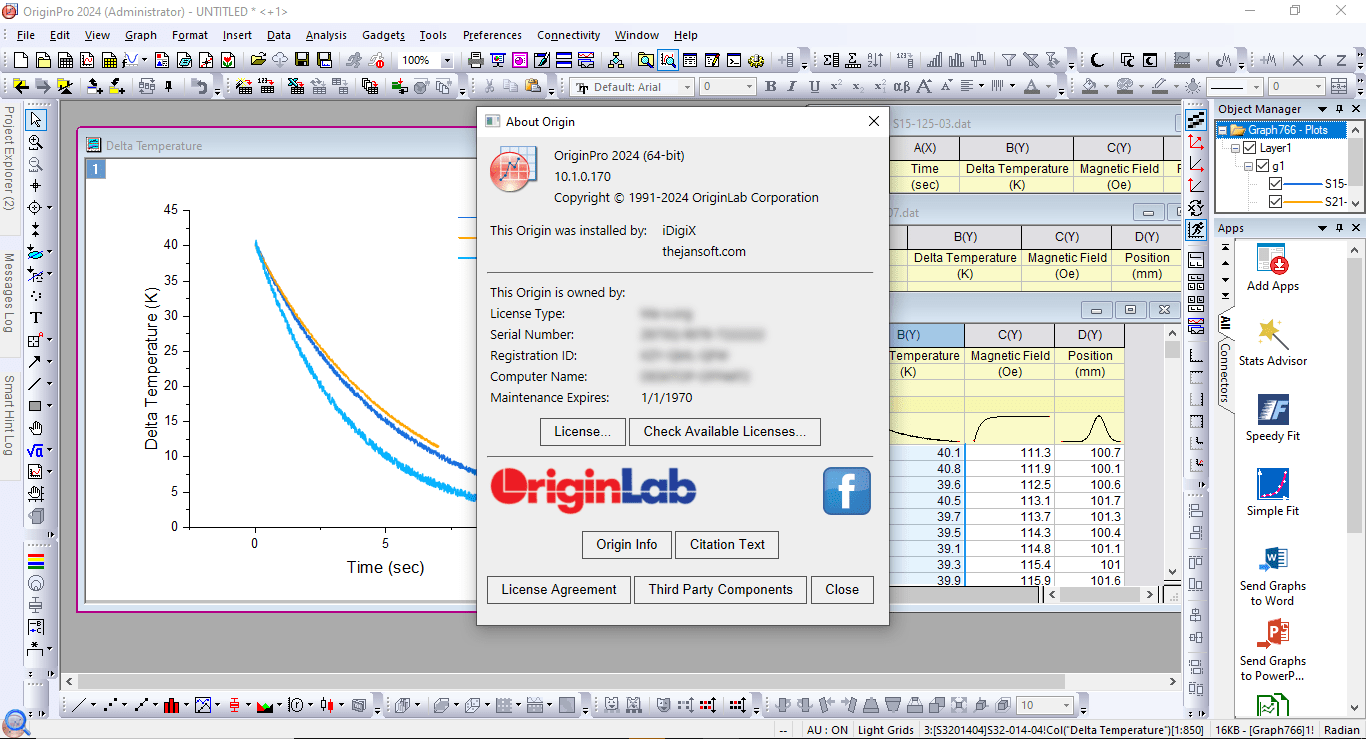The image size is (1366, 739).
Task: Launch the Stats Advisor app
Action: click(x=1273, y=343)
